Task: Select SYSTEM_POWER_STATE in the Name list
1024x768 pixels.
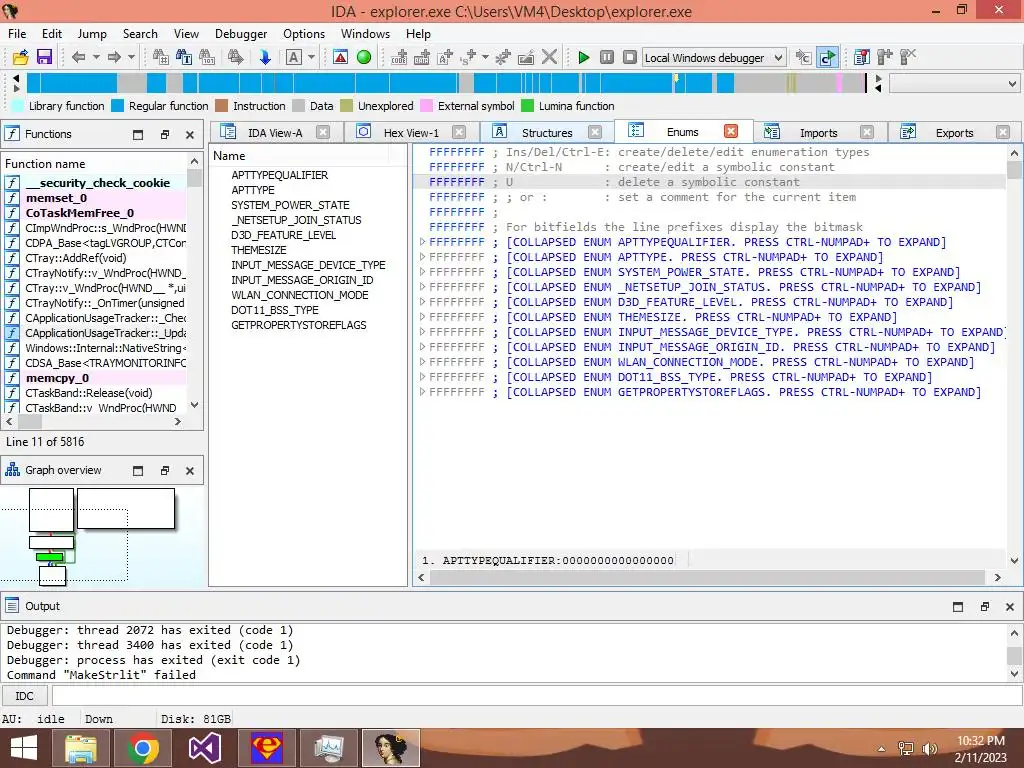Action: click(x=290, y=205)
